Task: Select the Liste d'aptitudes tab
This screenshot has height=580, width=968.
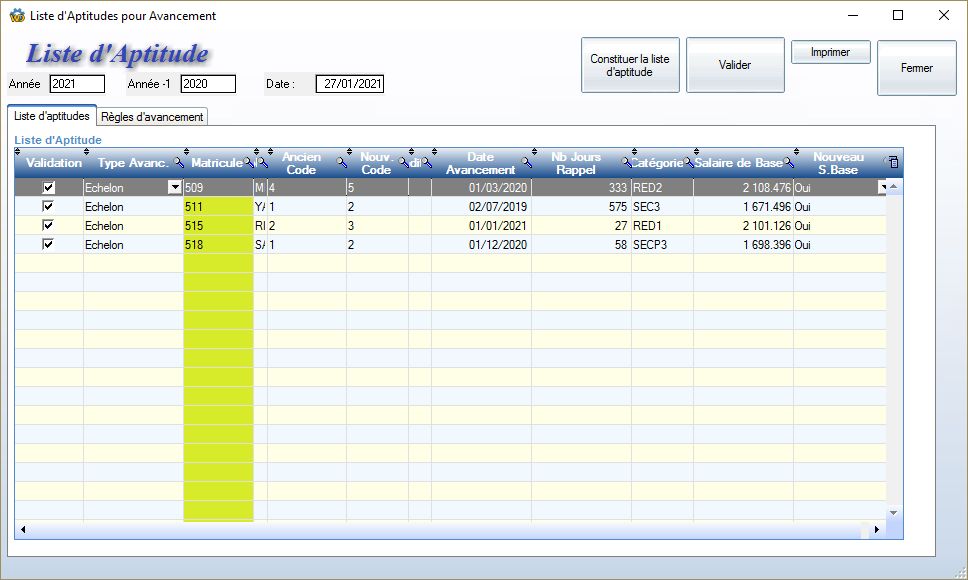Action: tap(52, 116)
